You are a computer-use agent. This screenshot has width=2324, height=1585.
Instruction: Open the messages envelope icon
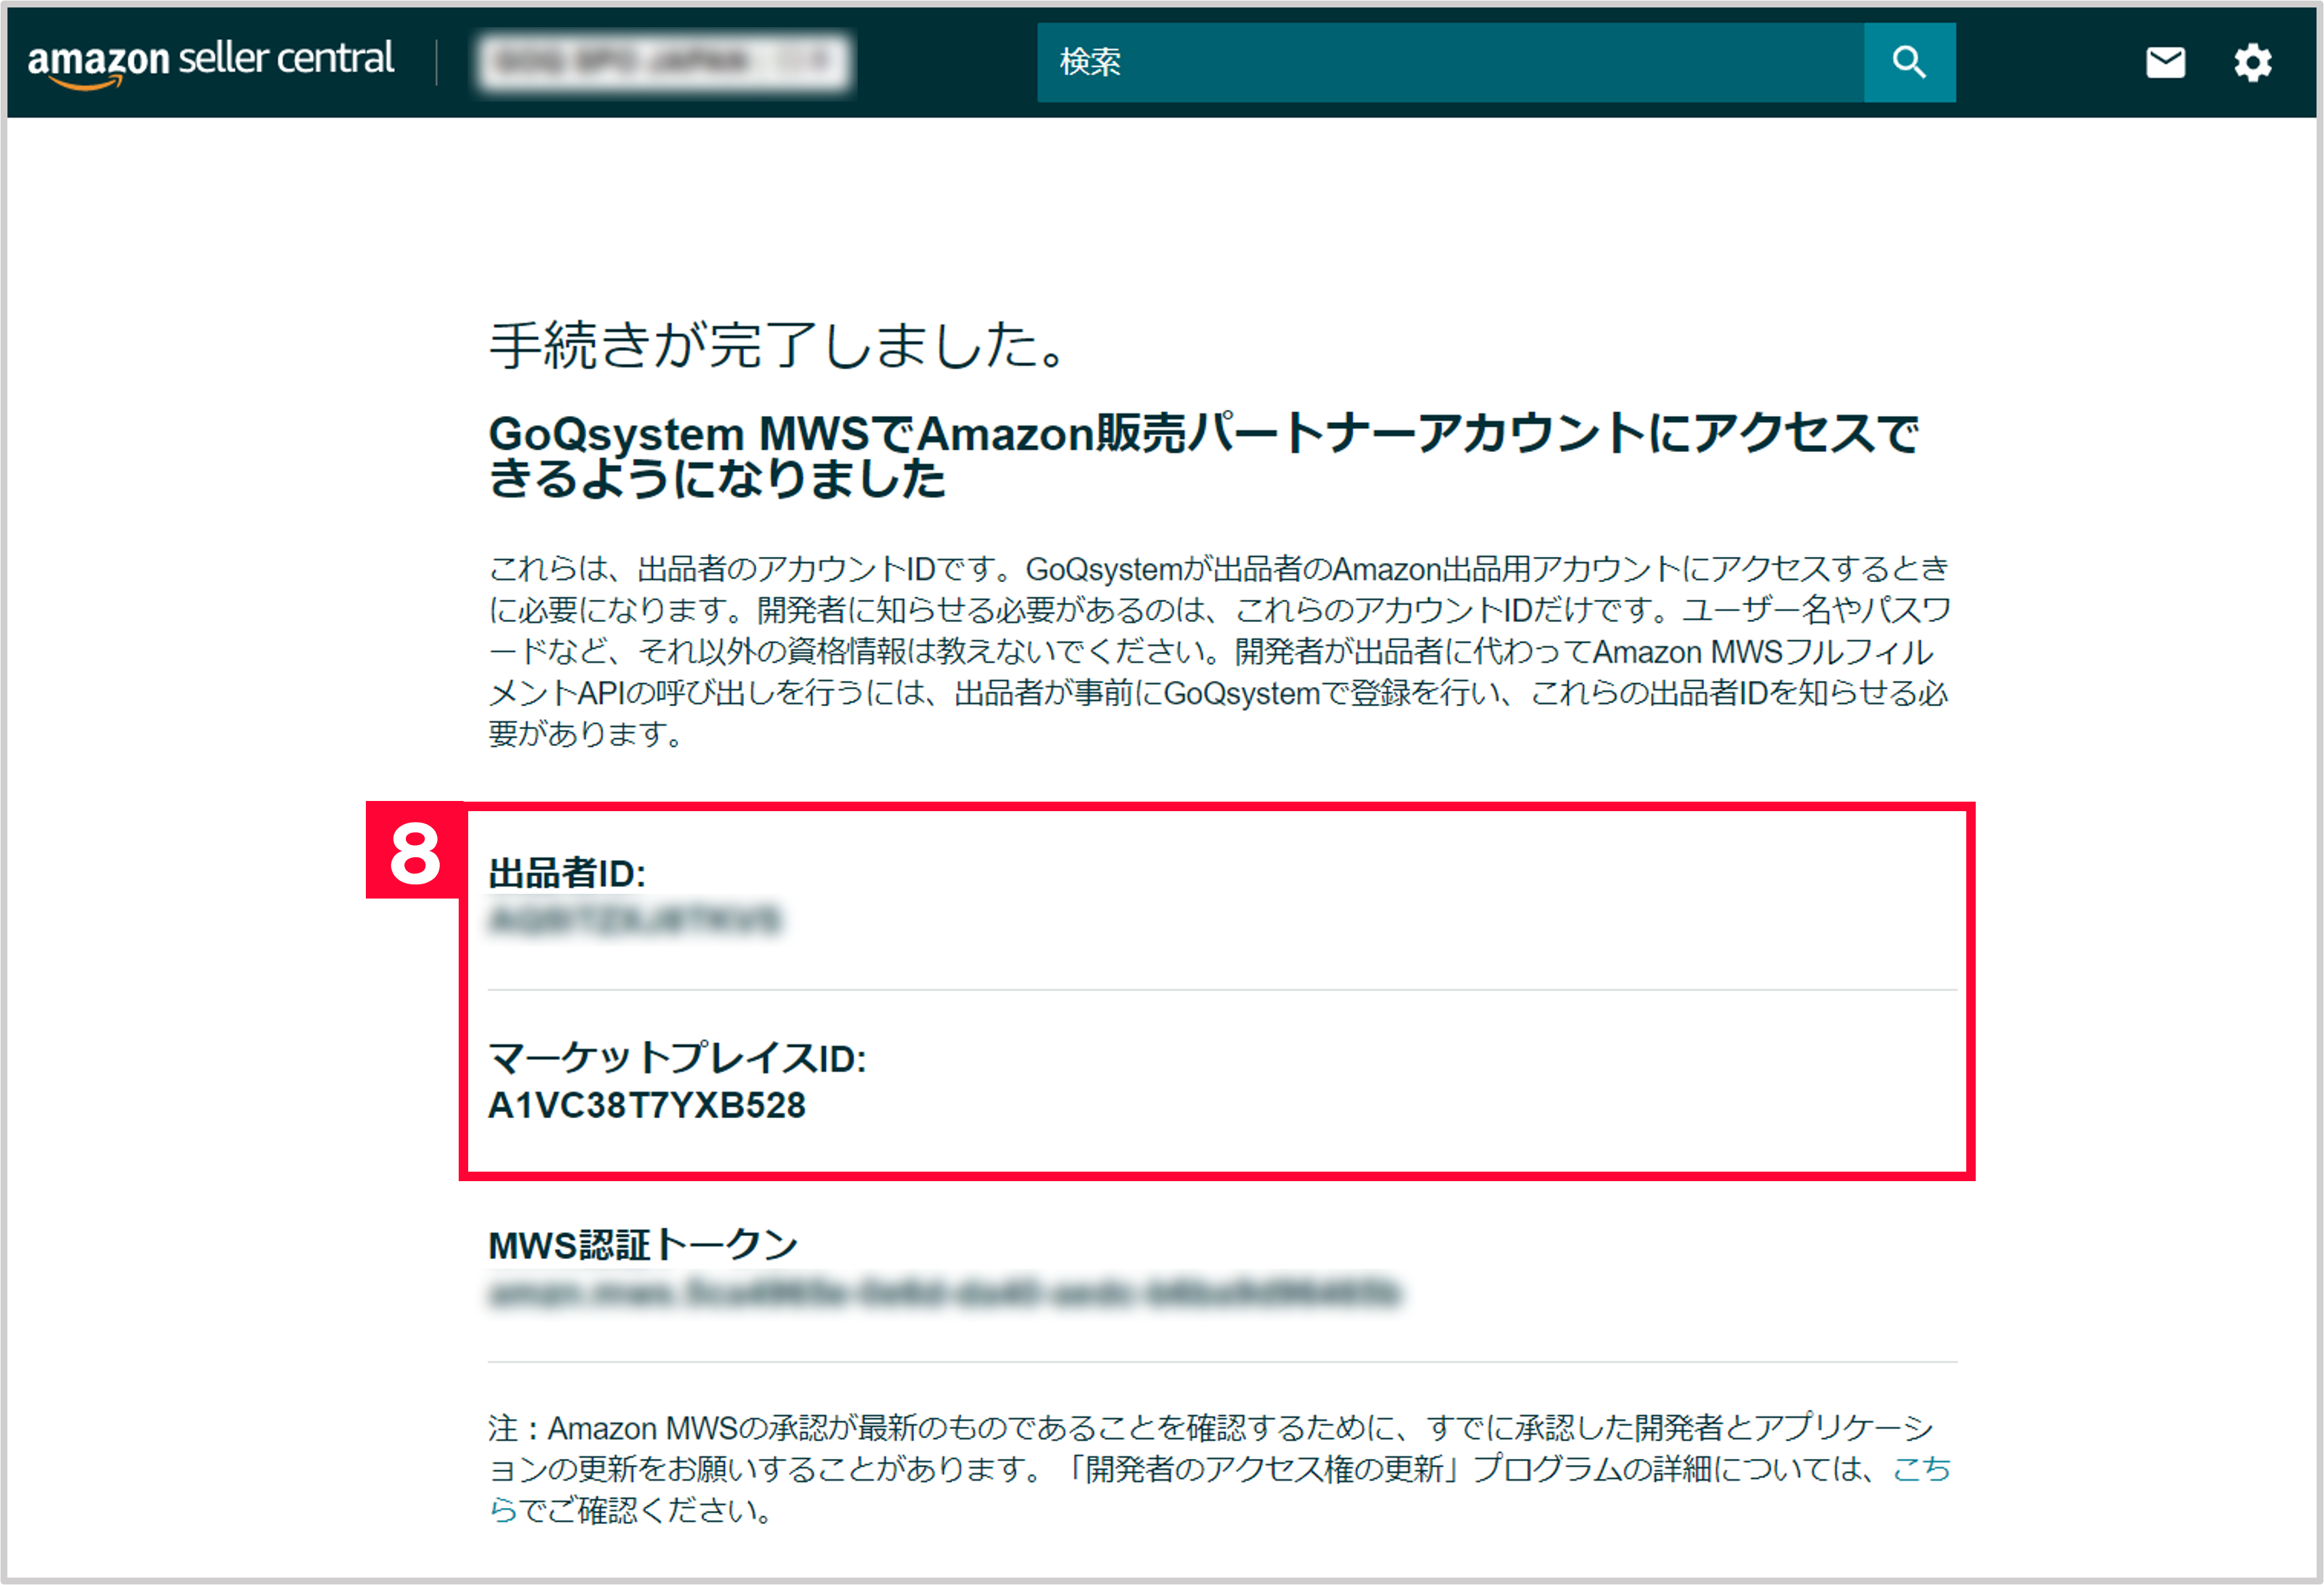point(2165,62)
